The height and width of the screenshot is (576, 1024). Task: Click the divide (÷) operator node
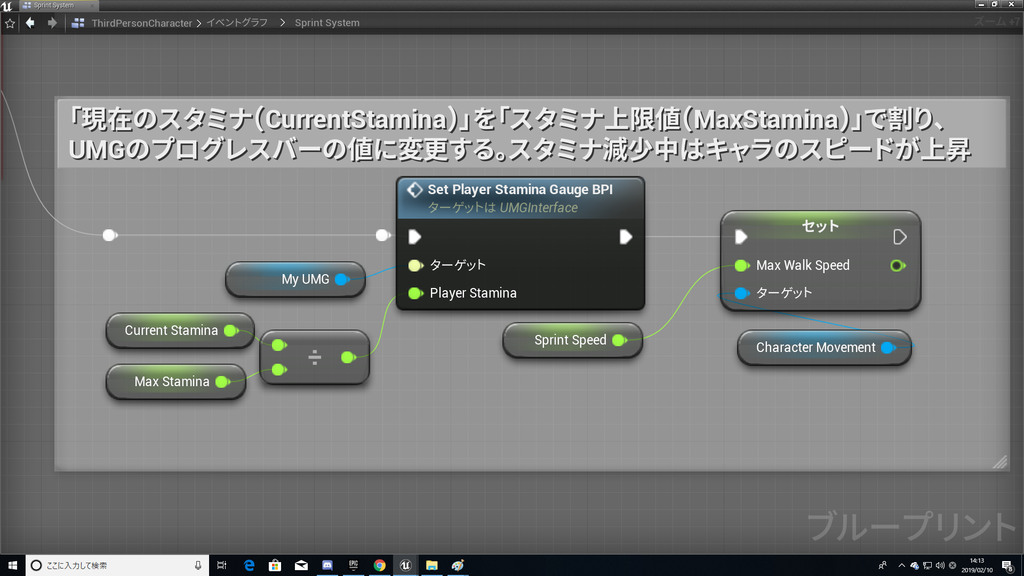click(x=316, y=355)
